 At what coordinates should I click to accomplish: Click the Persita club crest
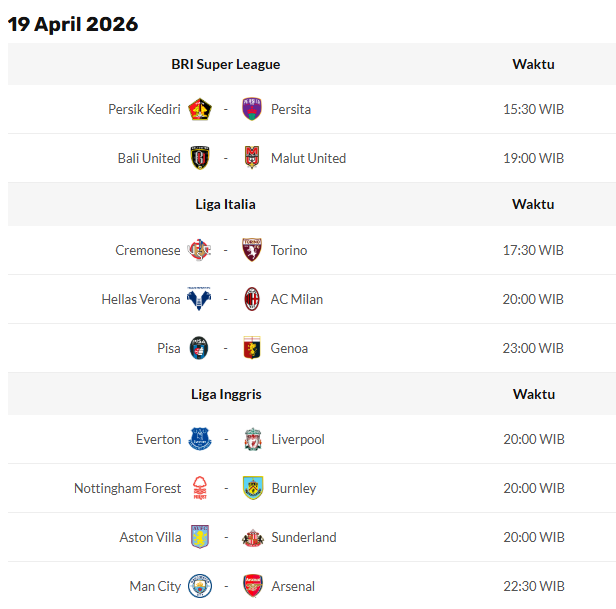252,109
